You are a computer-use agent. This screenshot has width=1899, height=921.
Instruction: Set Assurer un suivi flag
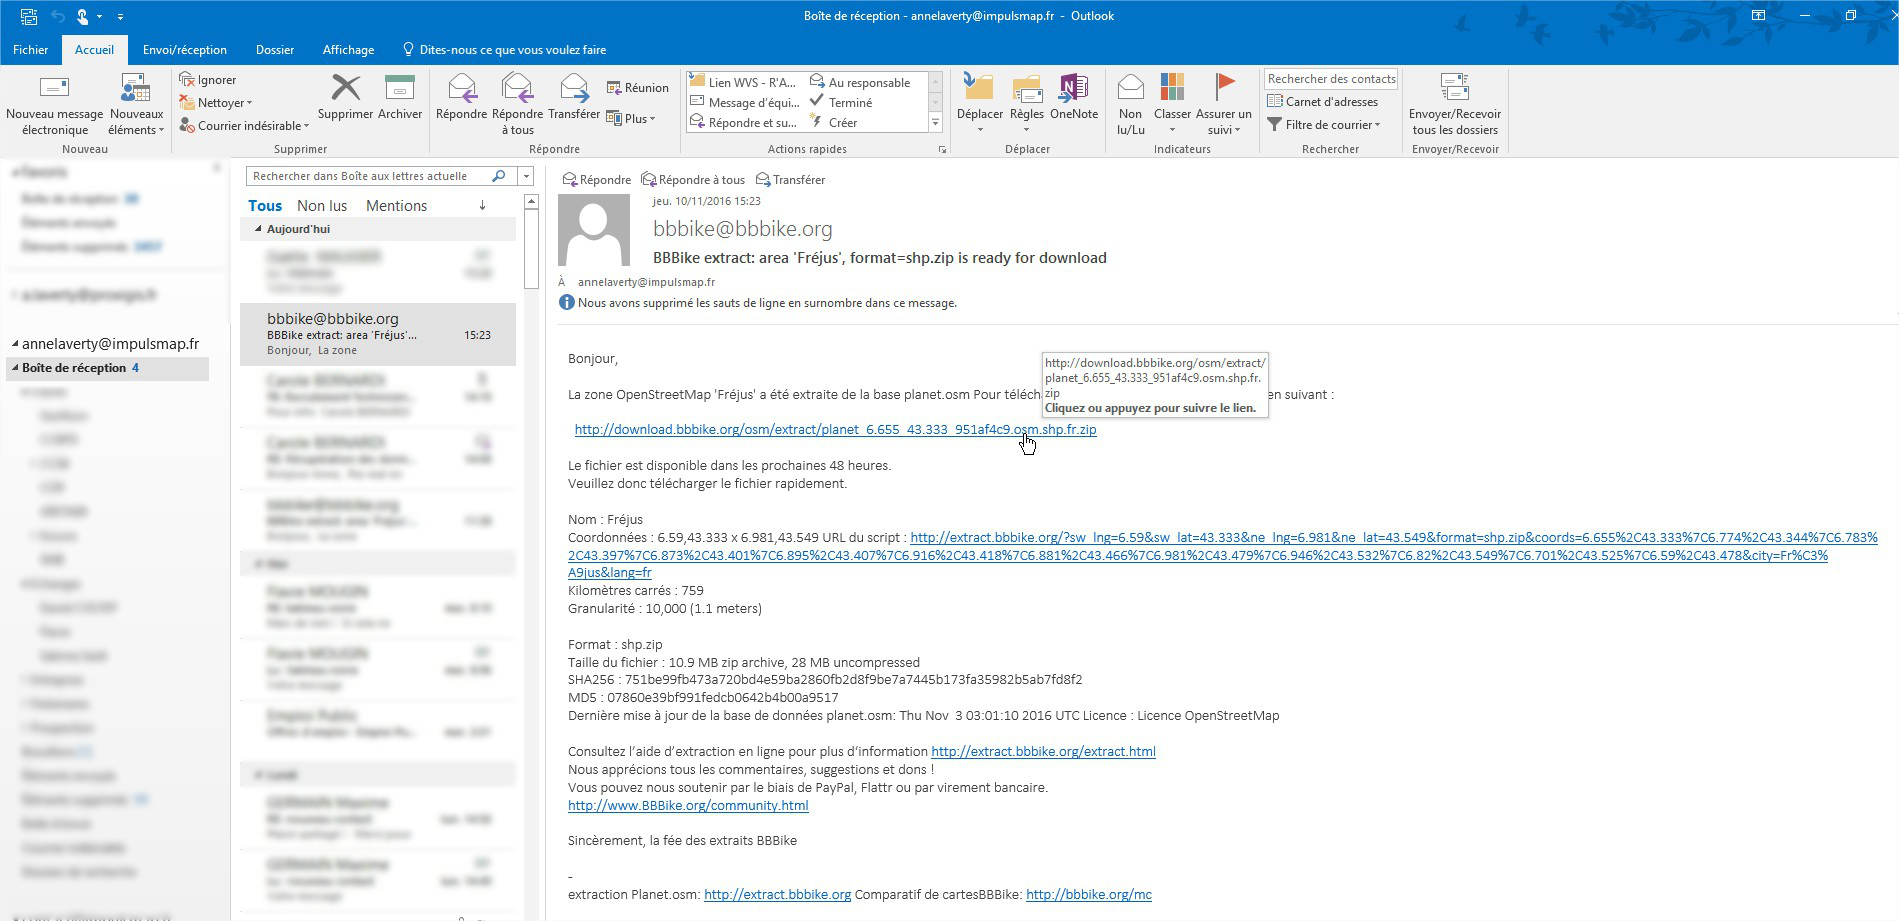click(x=1223, y=104)
